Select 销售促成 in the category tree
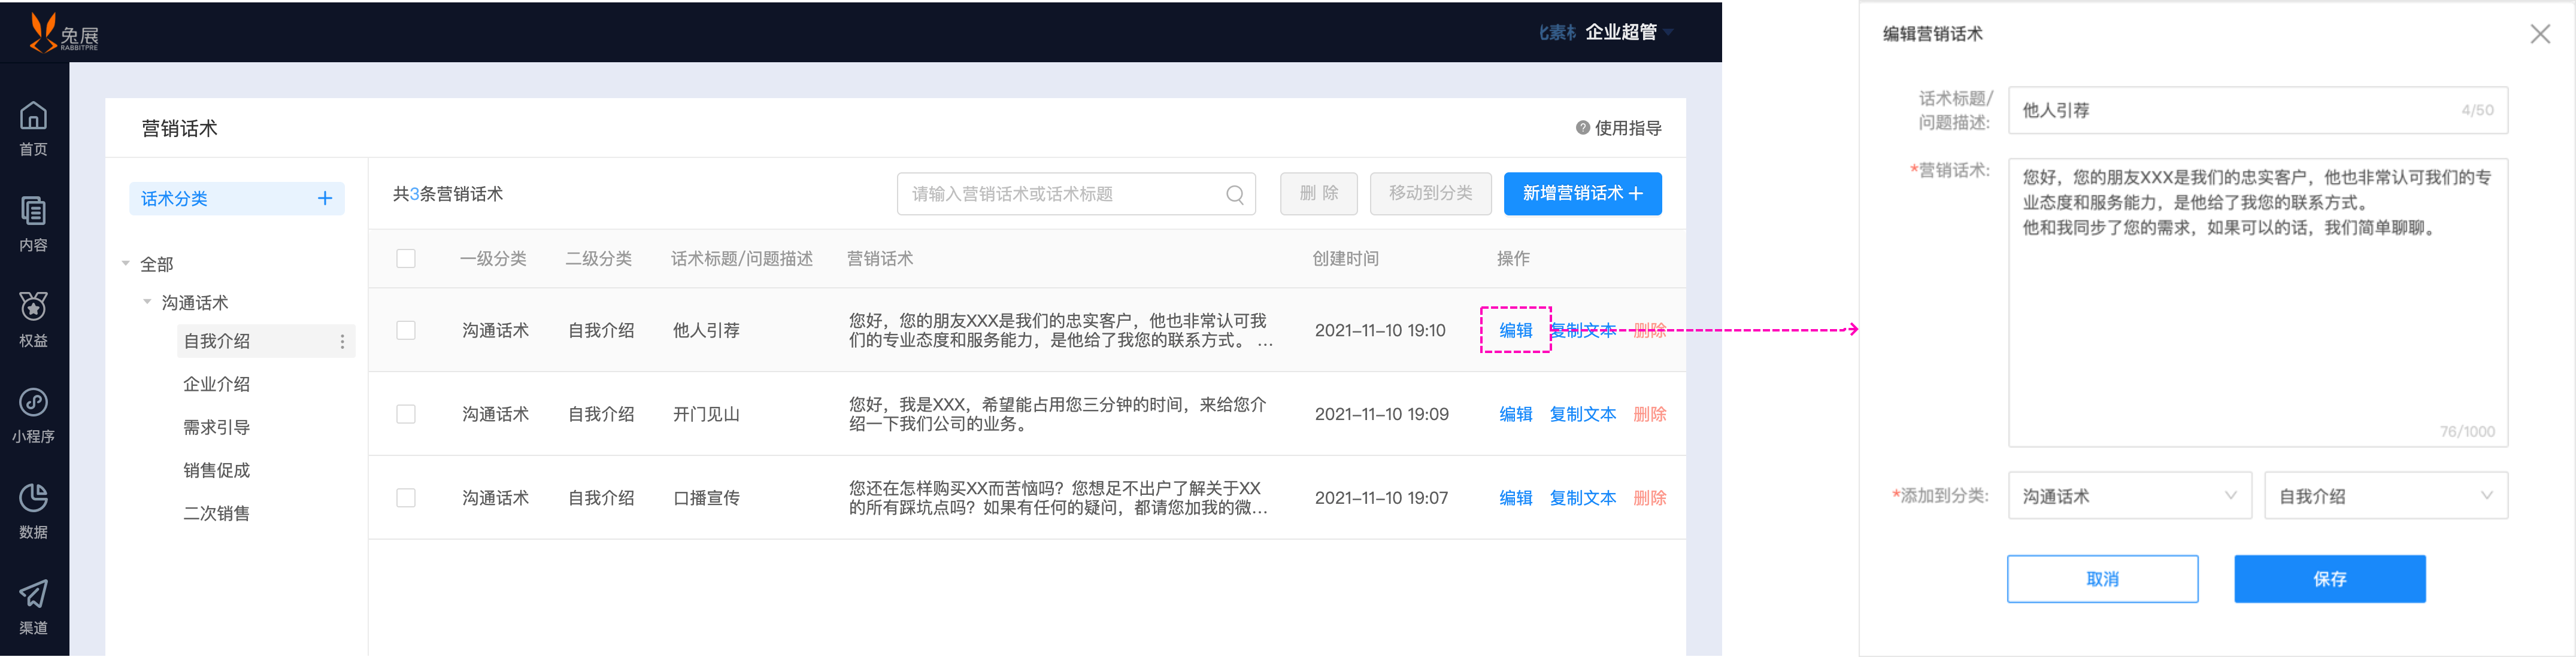 (217, 470)
